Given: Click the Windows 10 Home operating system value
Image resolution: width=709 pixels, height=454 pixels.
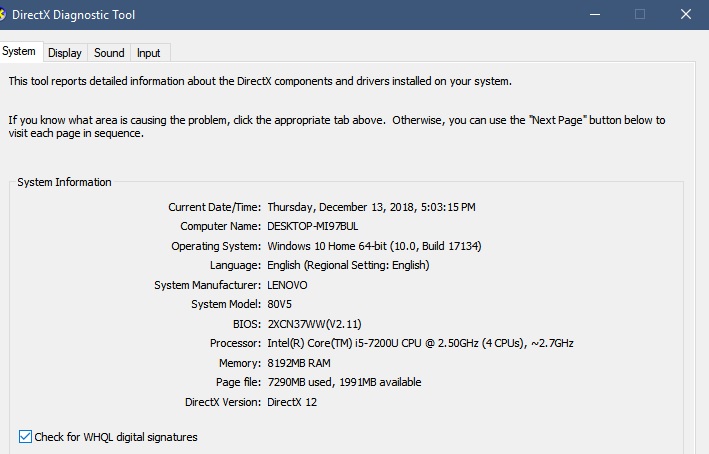Looking at the screenshot, I should [x=374, y=246].
